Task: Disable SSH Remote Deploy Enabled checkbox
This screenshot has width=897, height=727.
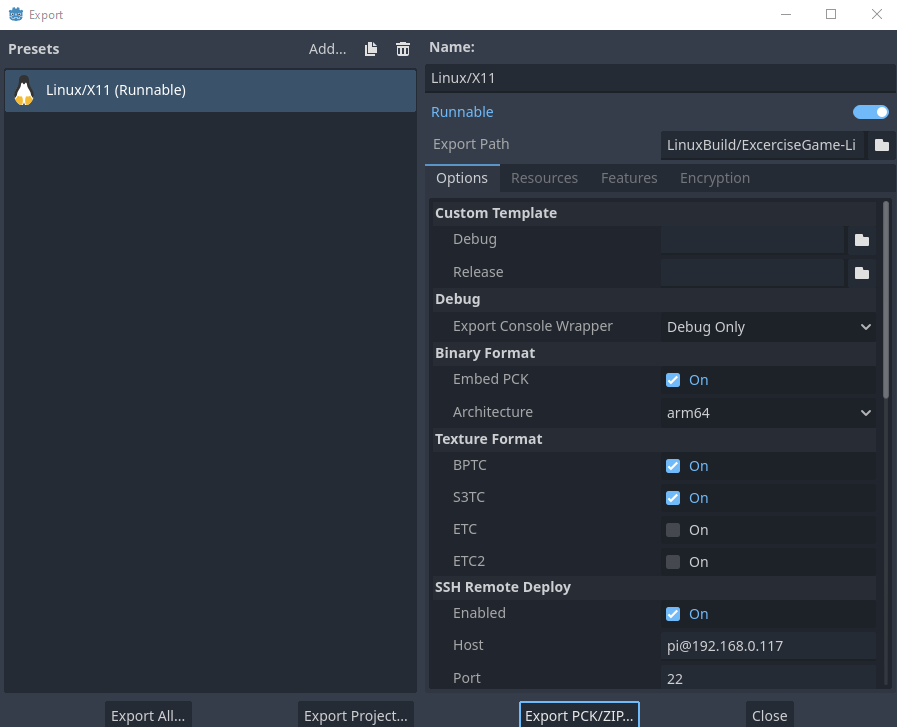Action: tap(673, 614)
